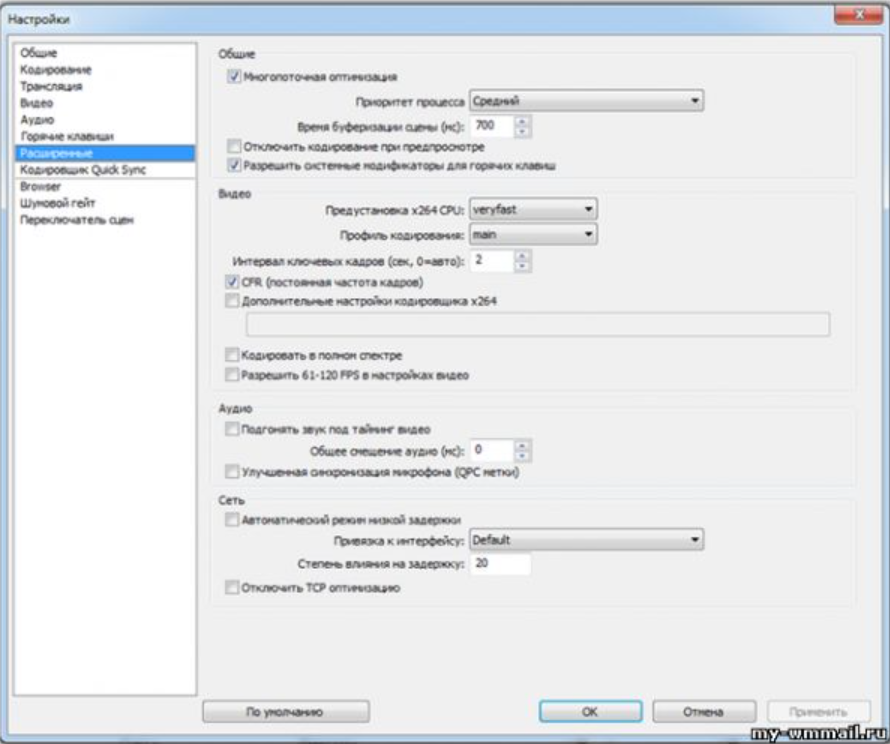The image size is (890, 744).
Task: Decrease keyframe interval with down arrow
Action: (x=522, y=267)
